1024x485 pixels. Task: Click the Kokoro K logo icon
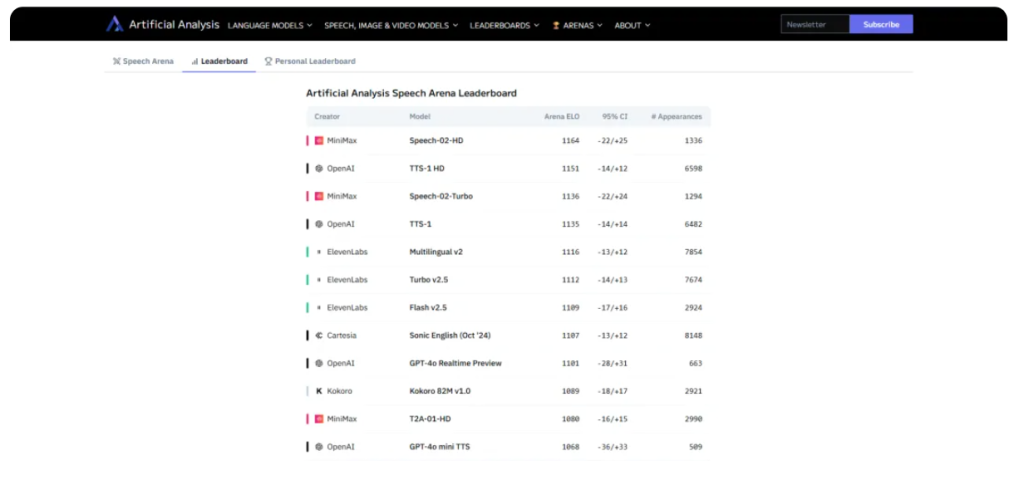click(319, 391)
